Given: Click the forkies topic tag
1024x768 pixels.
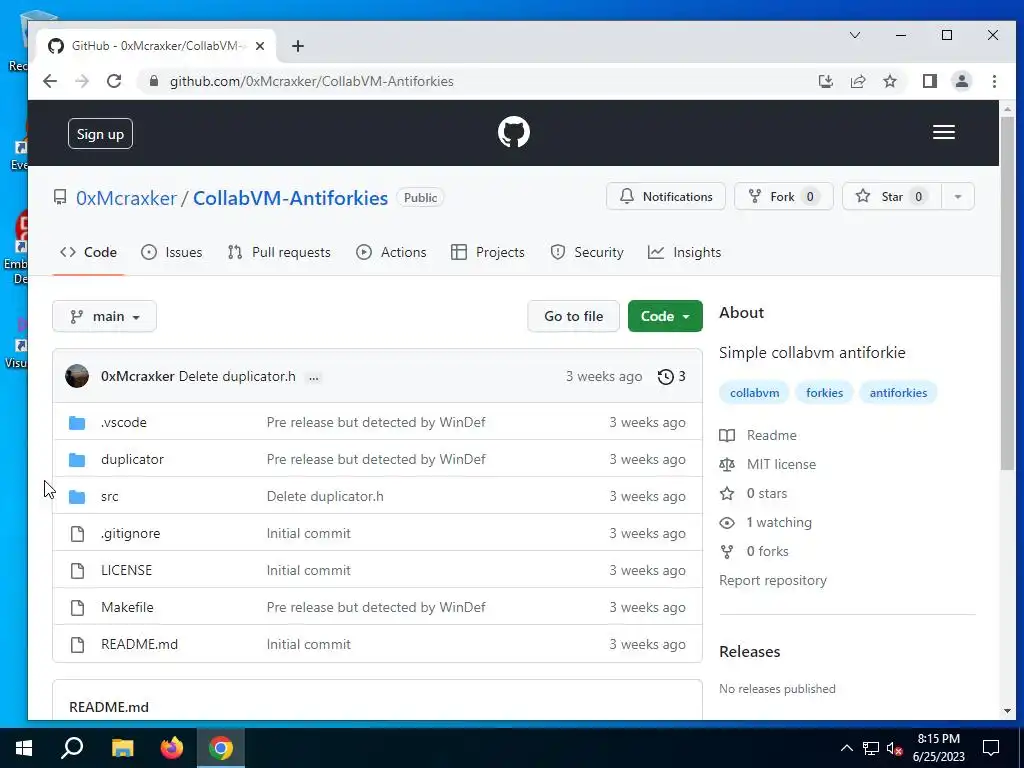Looking at the screenshot, I should (824, 392).
